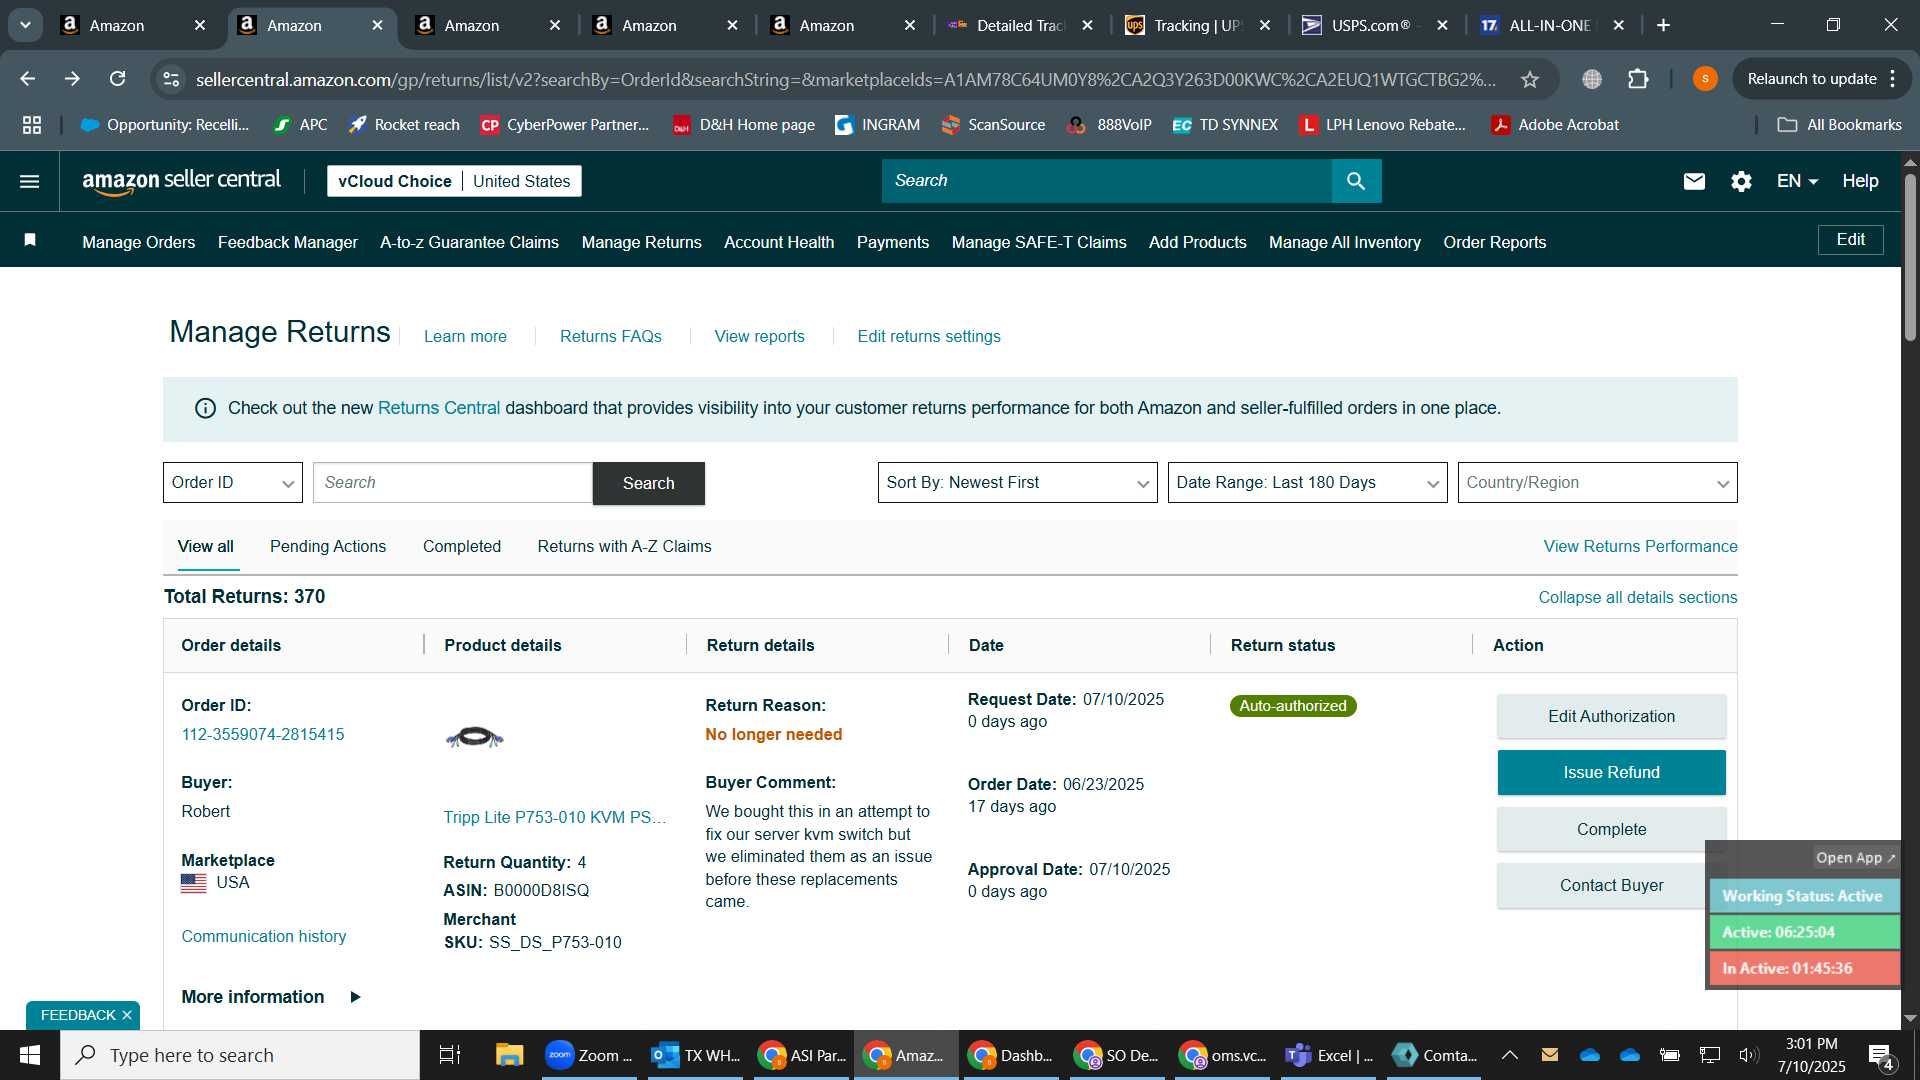The height and width of the screenshot is (1080, 1920).
Task: Open the Communication history link
Action: (x=264, y=936)
